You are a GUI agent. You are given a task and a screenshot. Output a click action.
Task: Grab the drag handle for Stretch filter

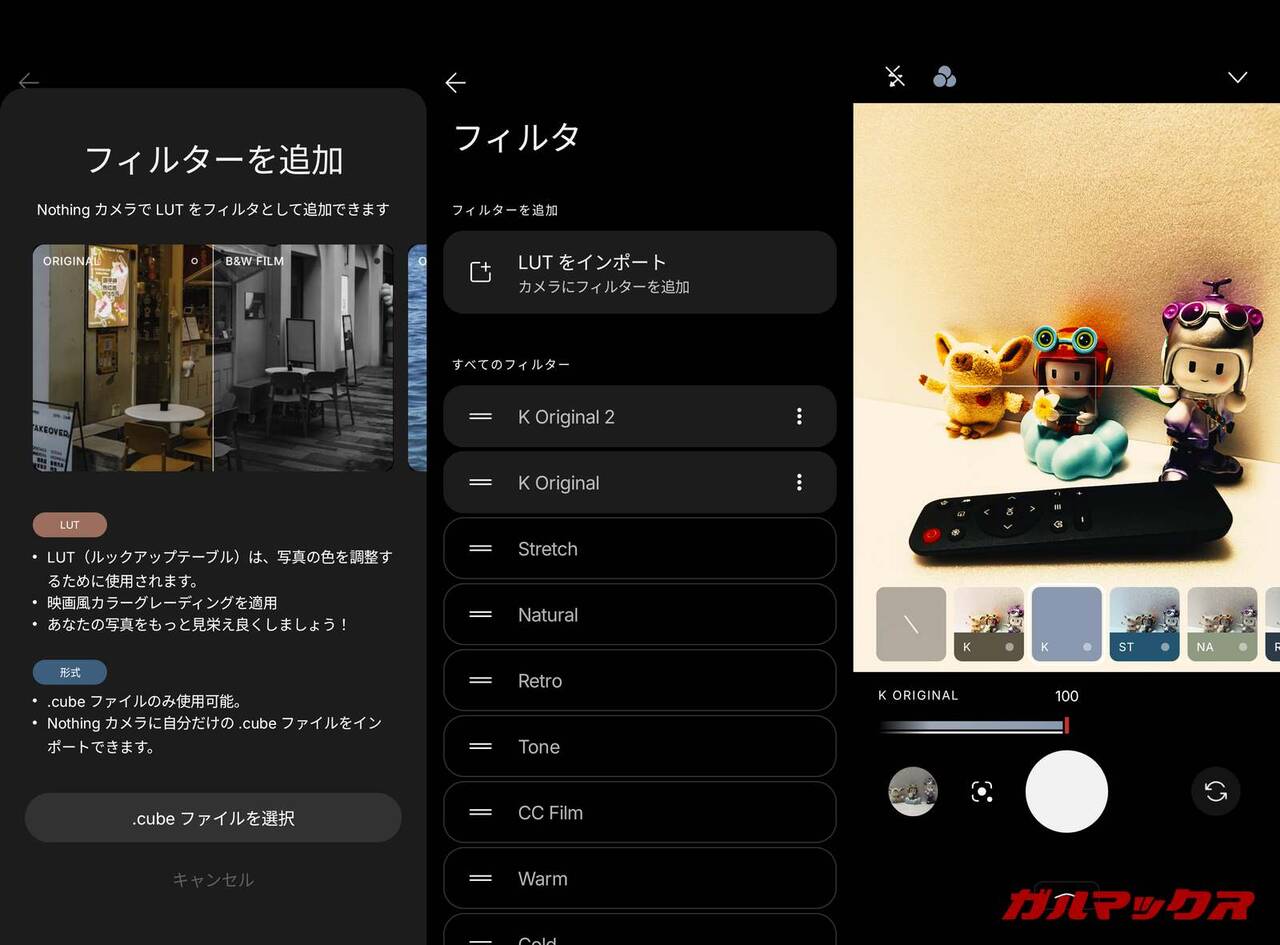click(x=481, y=549)
